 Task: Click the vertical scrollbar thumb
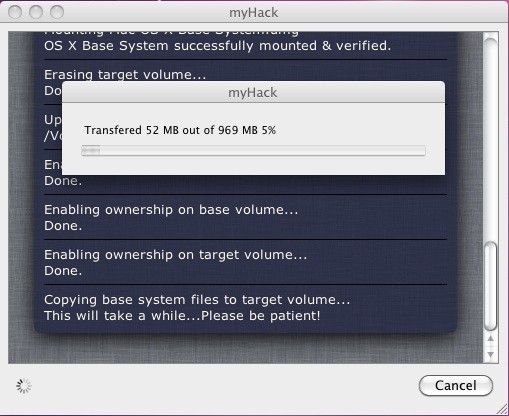(x=490, y=287)
